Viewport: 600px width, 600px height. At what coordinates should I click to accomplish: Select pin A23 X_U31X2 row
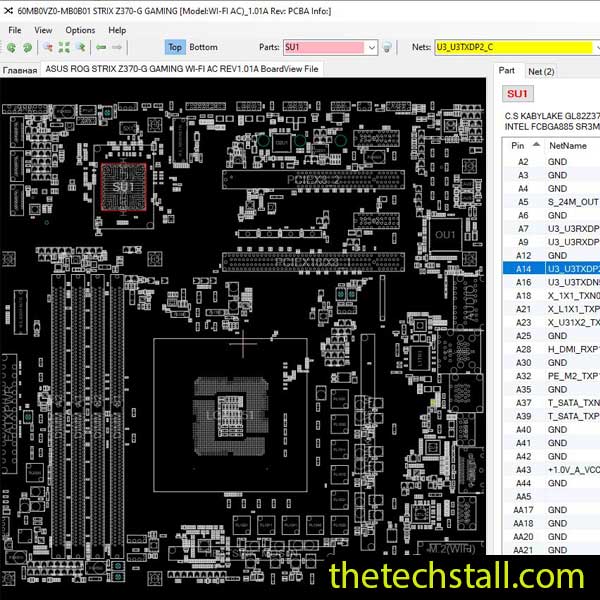click(551, 323)
